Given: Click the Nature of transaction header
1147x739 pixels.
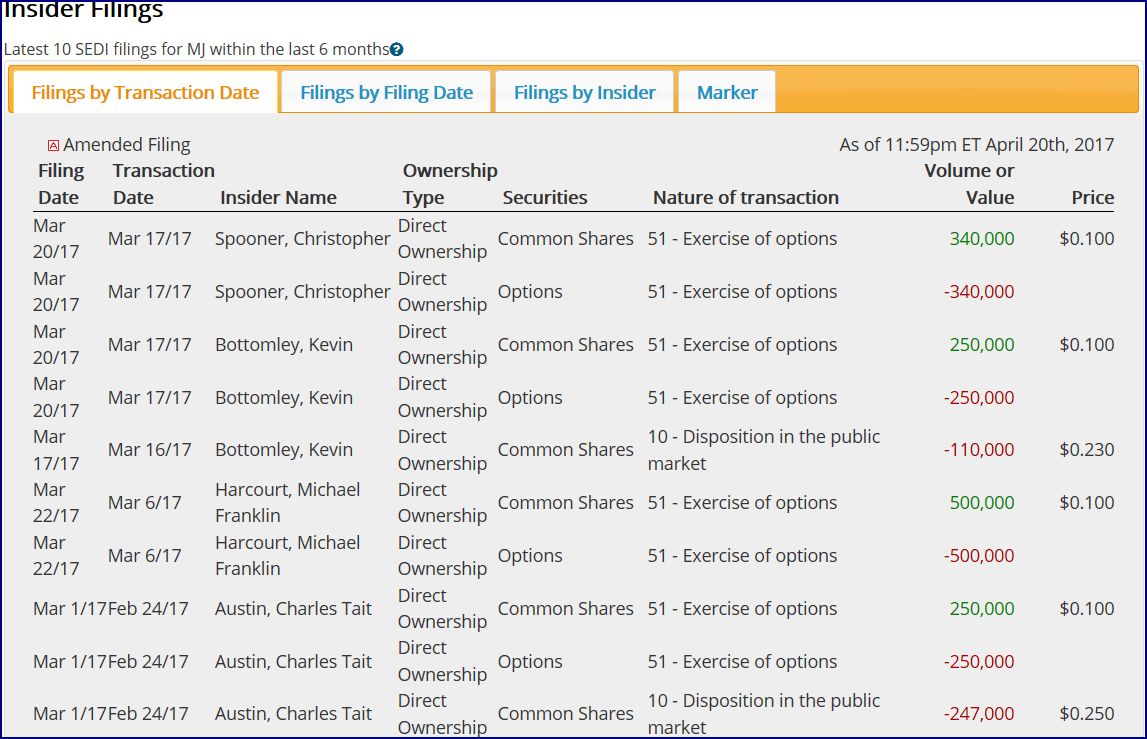Looking at the screenshot, I should 745,197.
